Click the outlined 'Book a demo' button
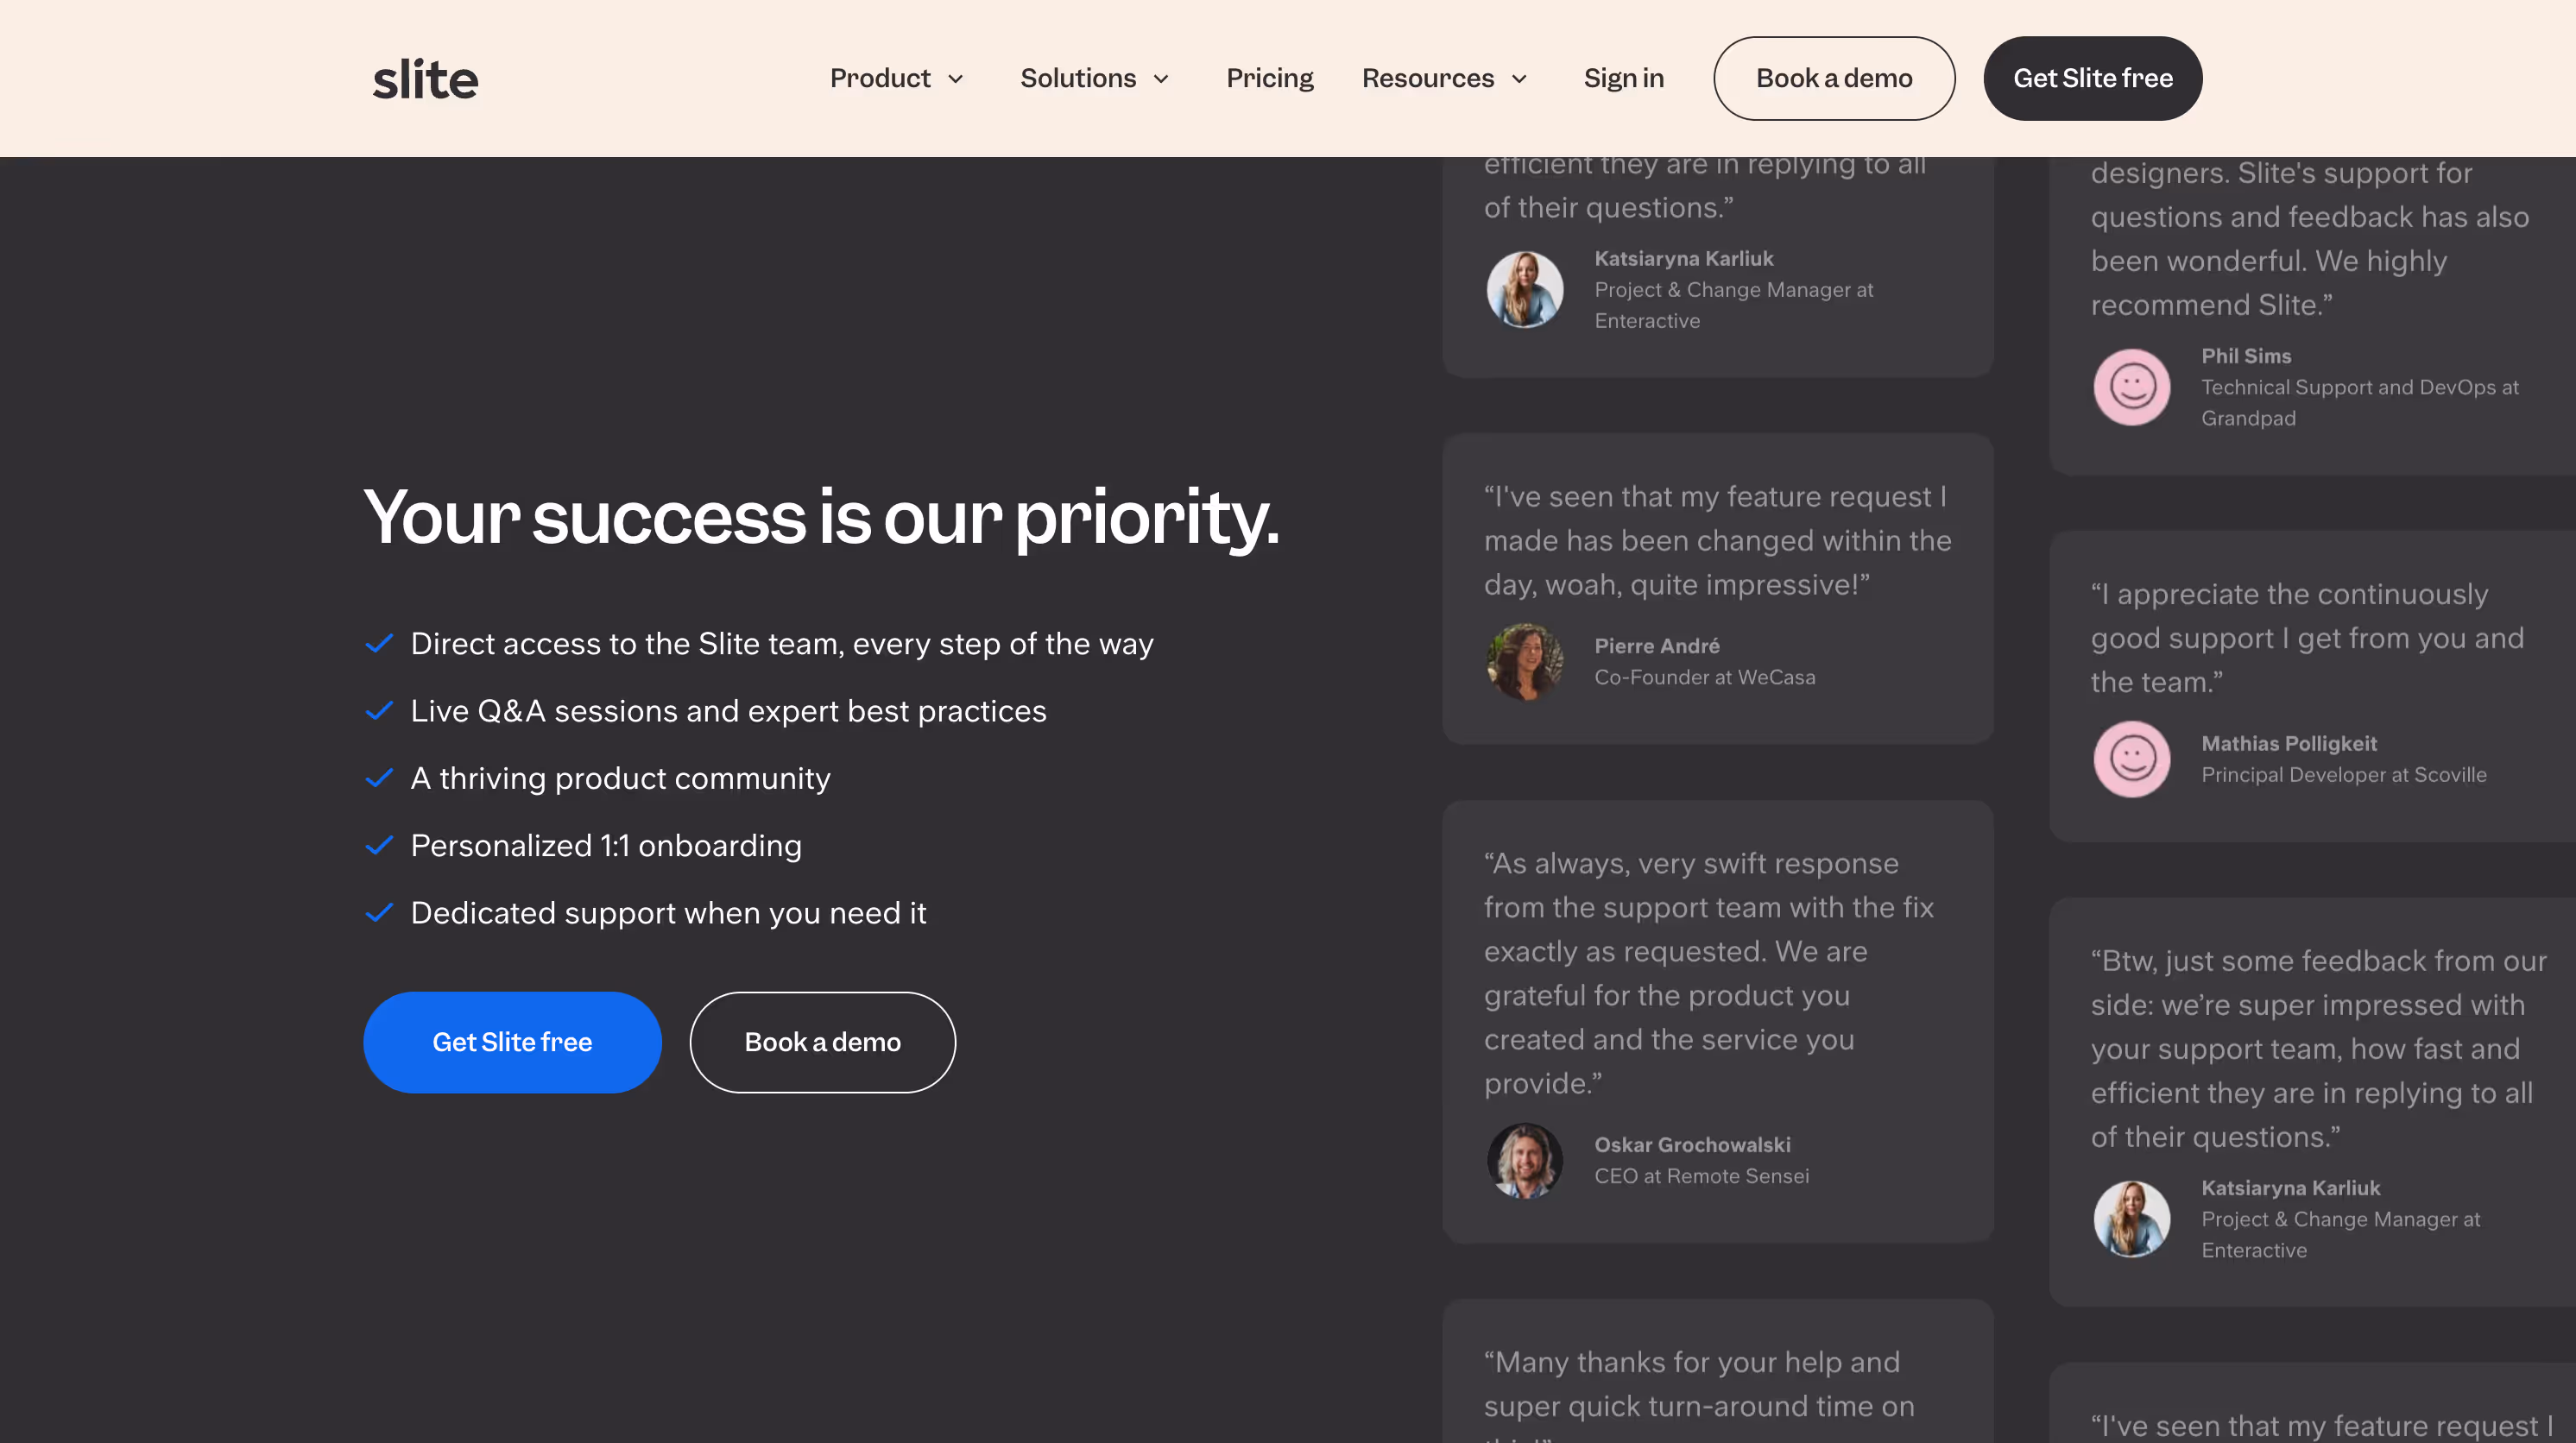Image resolution: width=2576 pixels, height=1443 pixels. pyautogui.click(x=821, y=1041)
